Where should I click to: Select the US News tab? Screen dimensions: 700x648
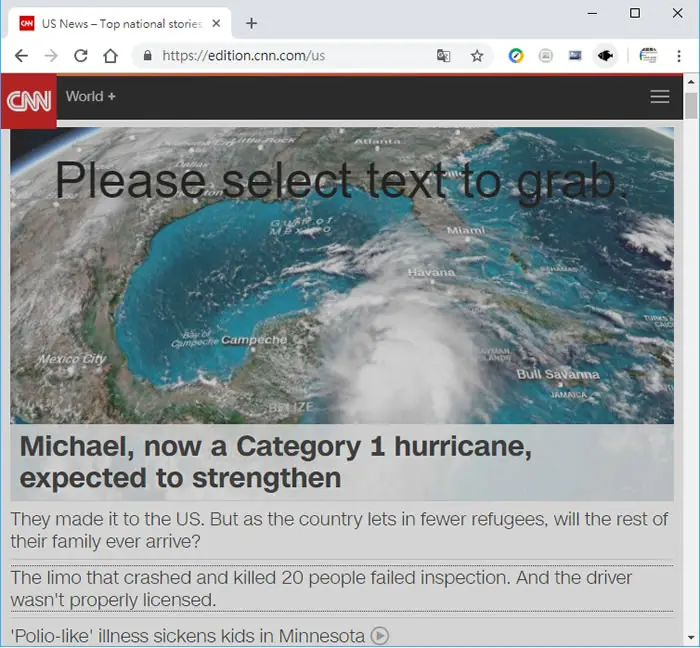click(117, 23)
